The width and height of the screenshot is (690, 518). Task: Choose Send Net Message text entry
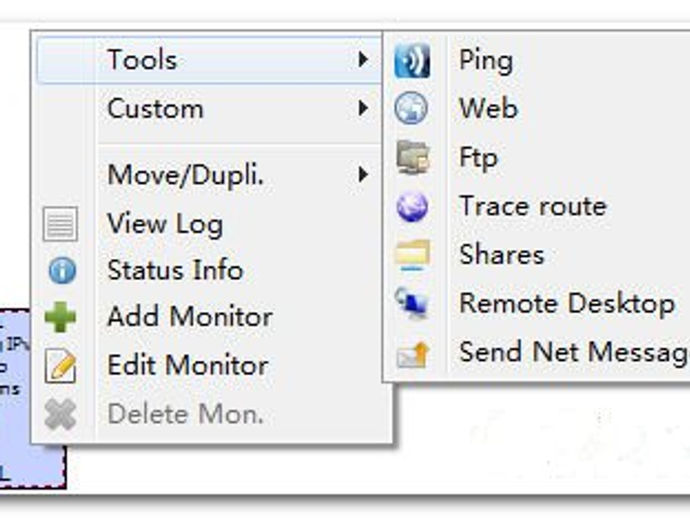pyautogui.click(x=574, y=353)
